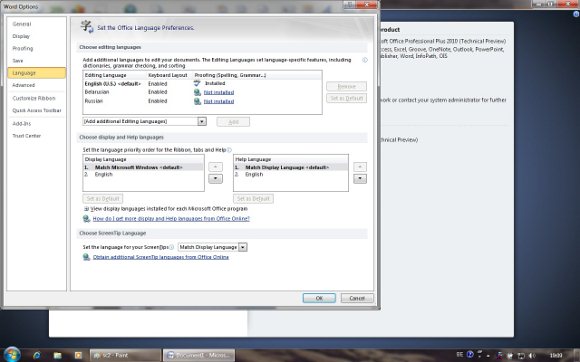Image resolution: width=580 pixels, height=362 pixels.
Task: Open Windows Explorer folder on taskbar
Action: (x=57, y=355)
